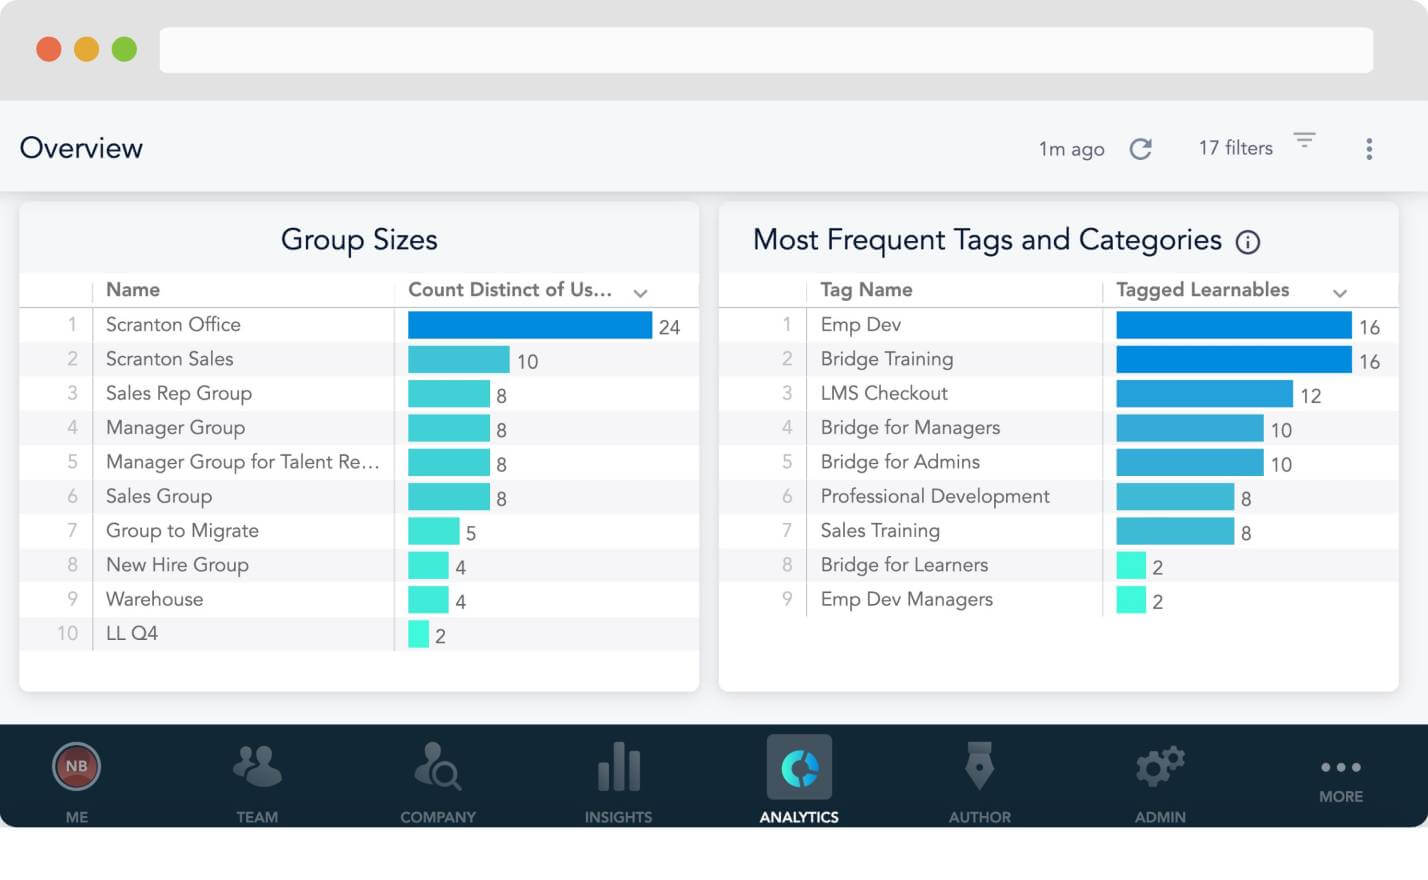Click the Emp Dev blue bar

(x=1233, y=325)
